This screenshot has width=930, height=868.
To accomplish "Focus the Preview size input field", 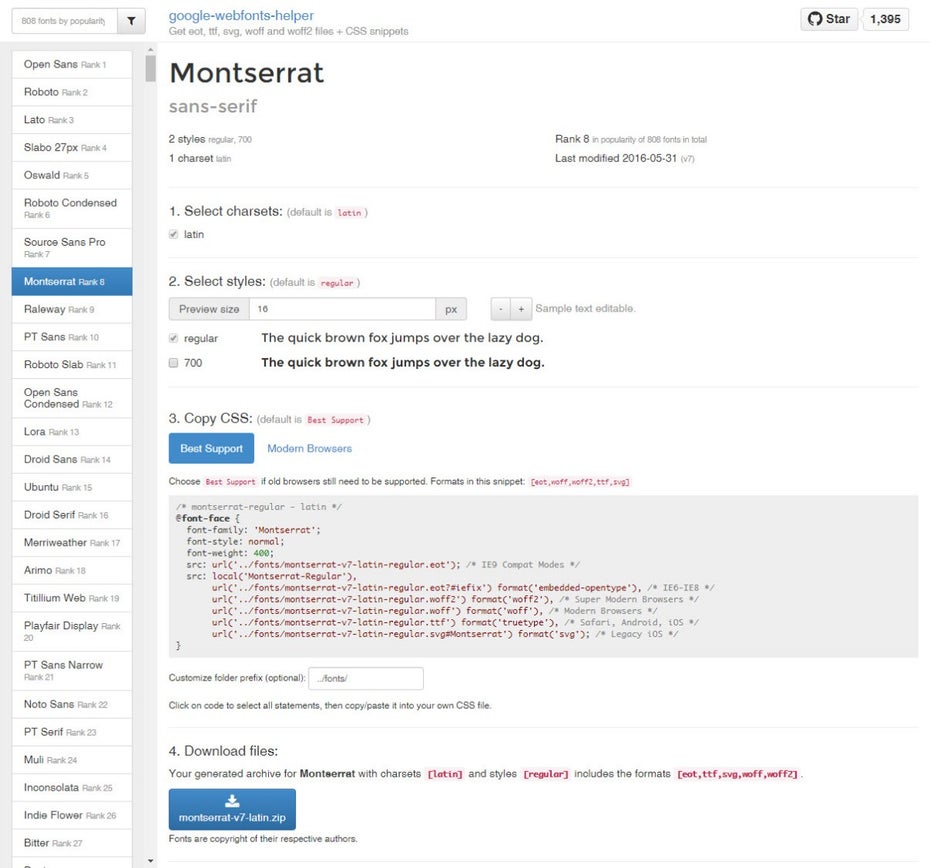I will pos(342,309).
